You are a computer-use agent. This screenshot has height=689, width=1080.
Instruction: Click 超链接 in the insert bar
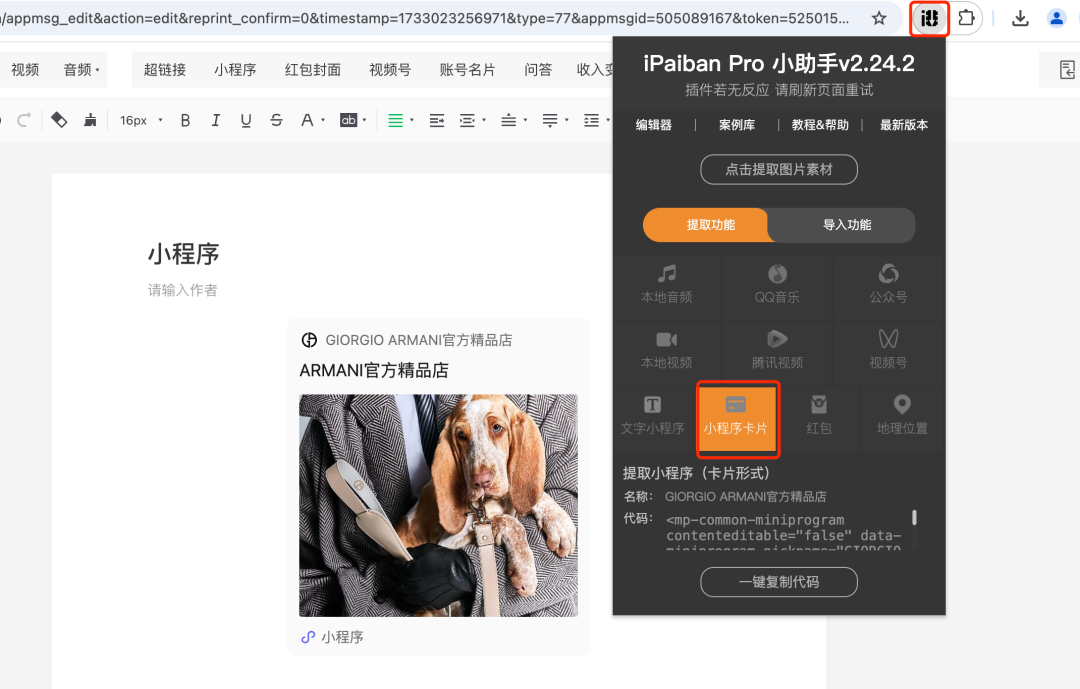pyautogui.click(x=165, y=70)
